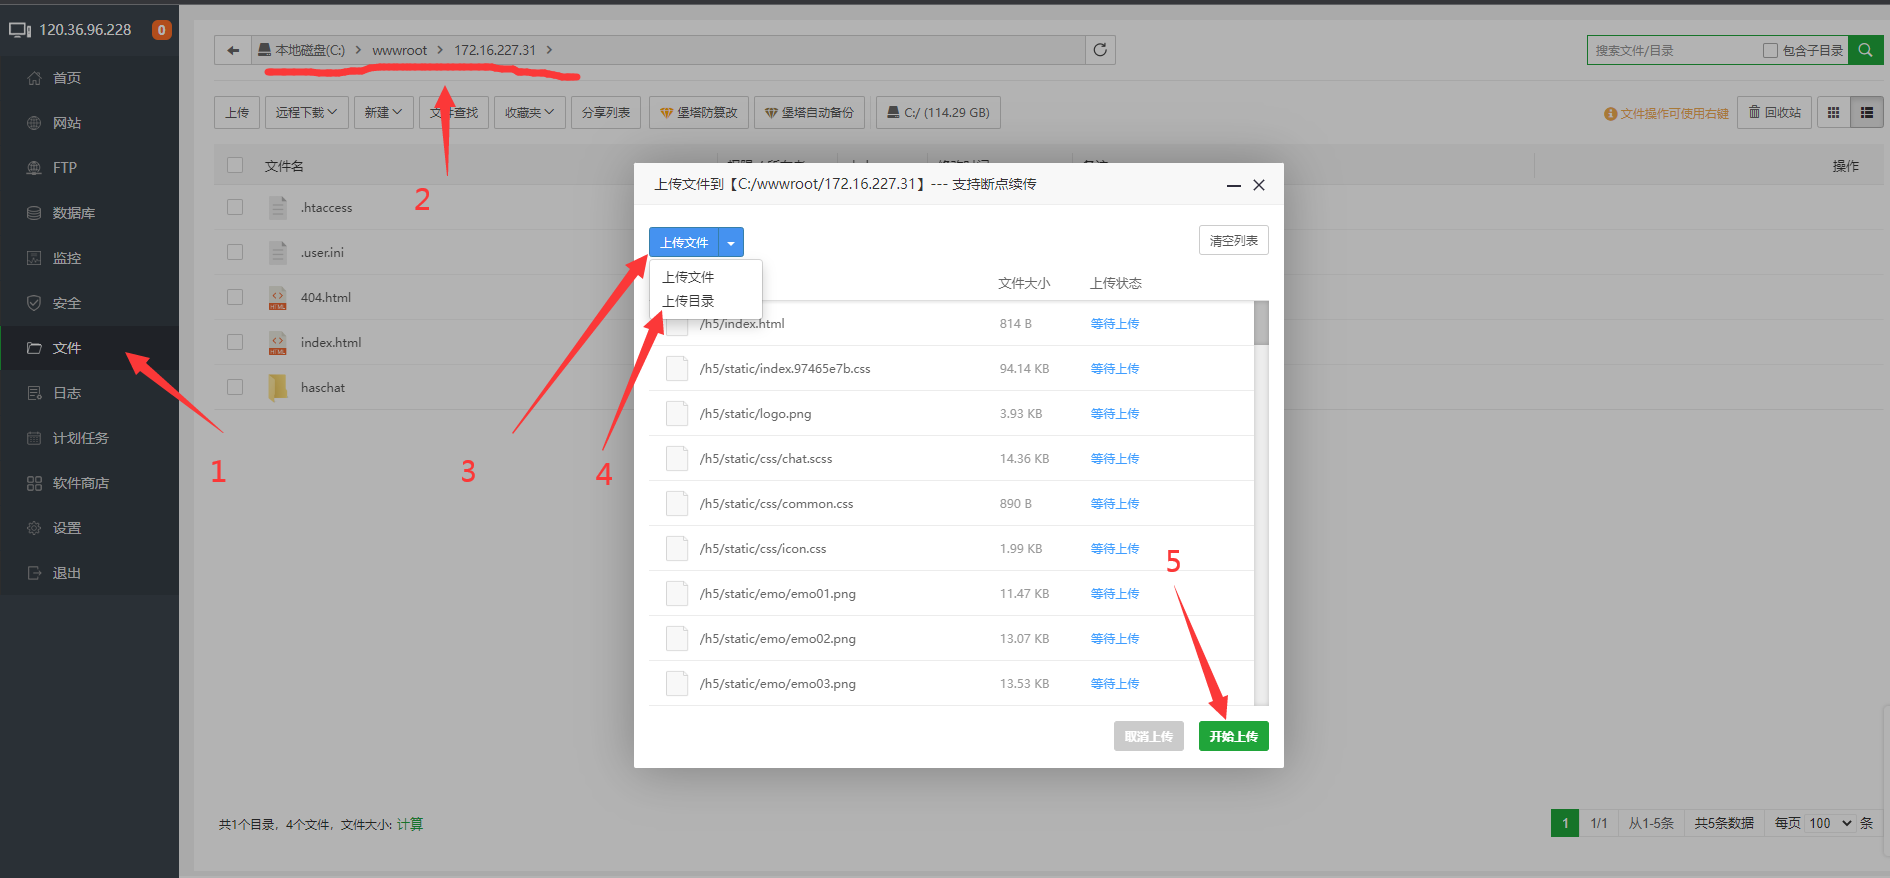Open 监控 monitor icon in sidebar
Screen dimensions: 1890x878
(34, 258)
